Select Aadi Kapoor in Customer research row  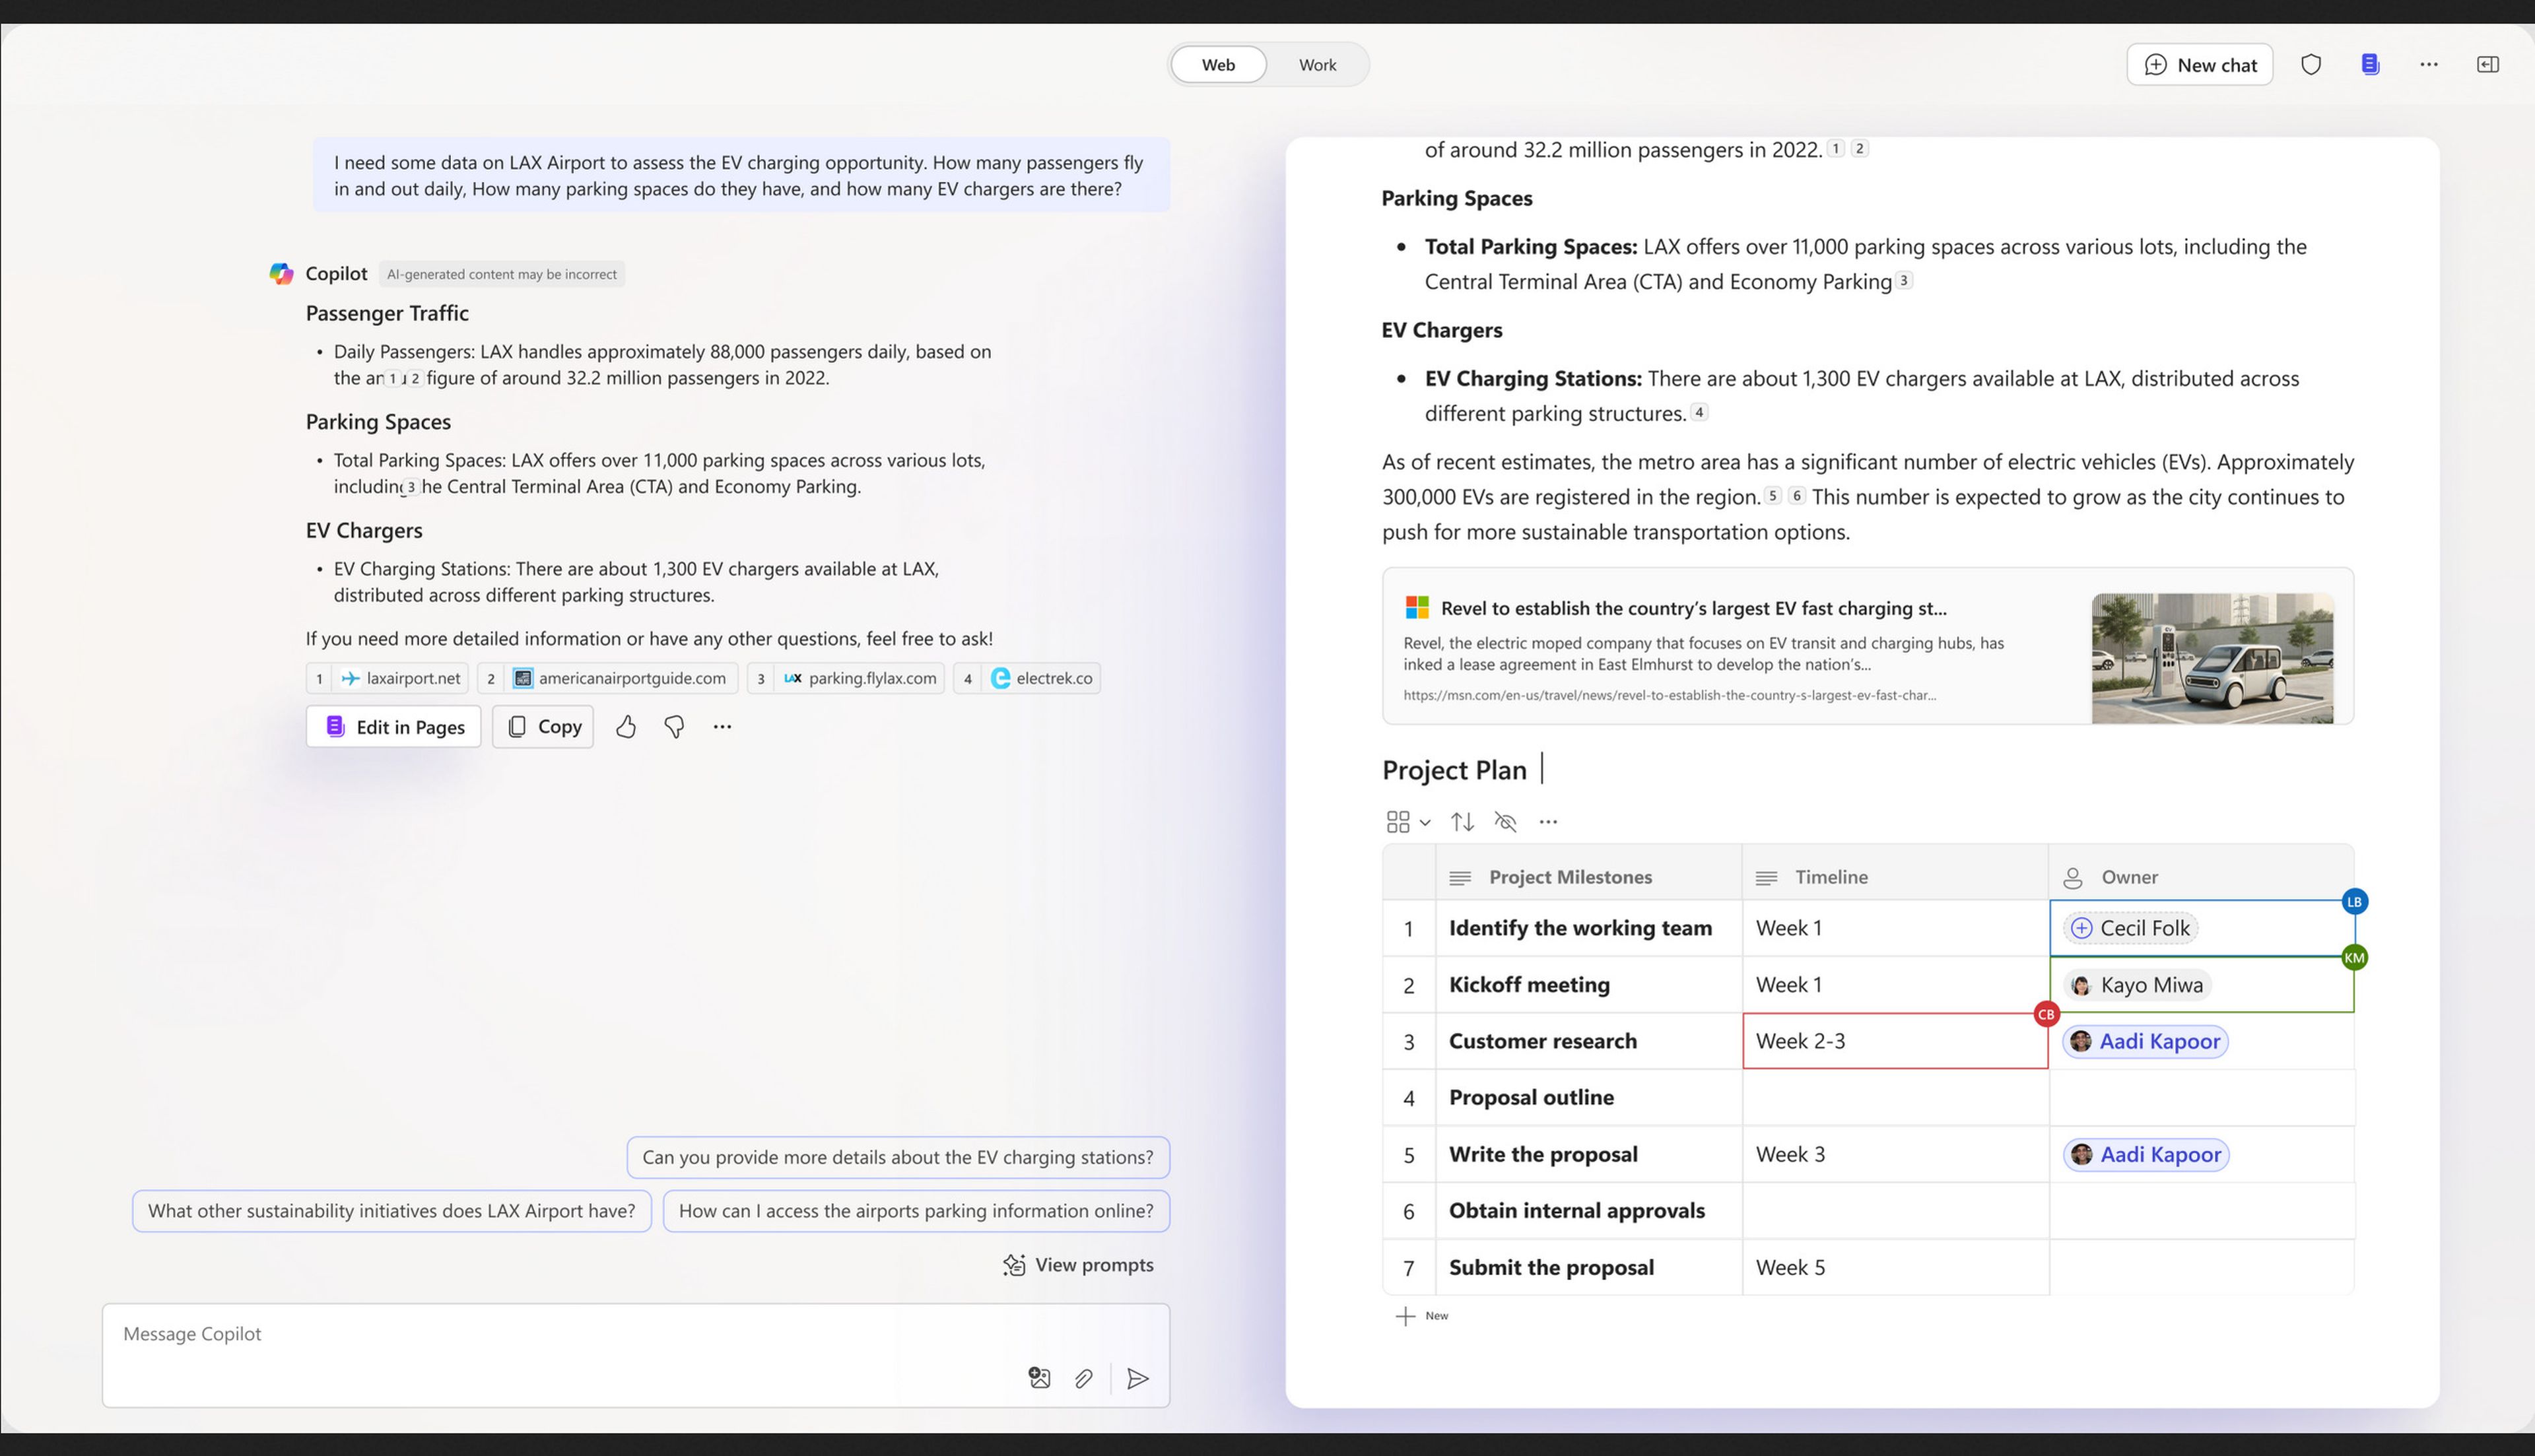tap(2145, 1041)
